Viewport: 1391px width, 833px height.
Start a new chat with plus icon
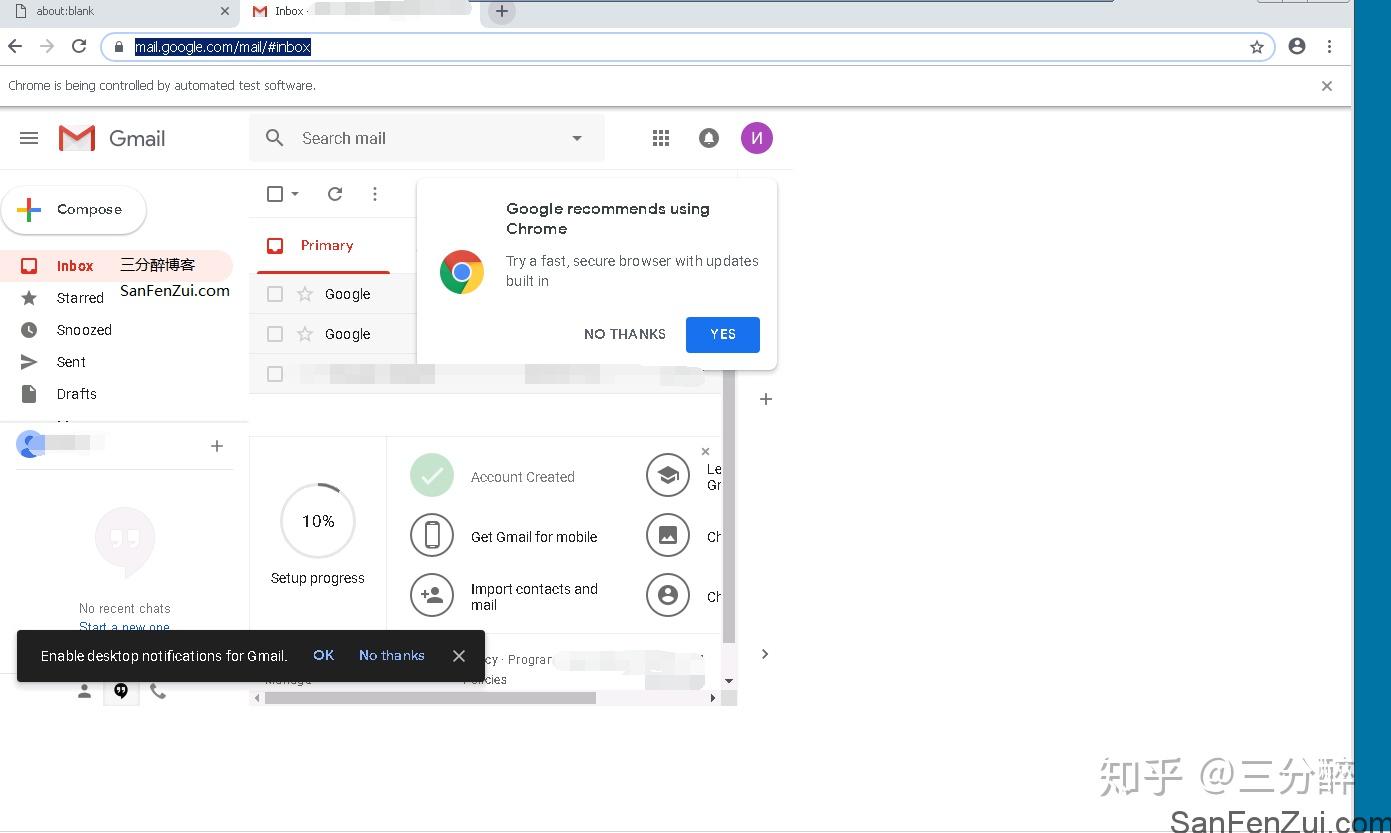tap(217, 446)
